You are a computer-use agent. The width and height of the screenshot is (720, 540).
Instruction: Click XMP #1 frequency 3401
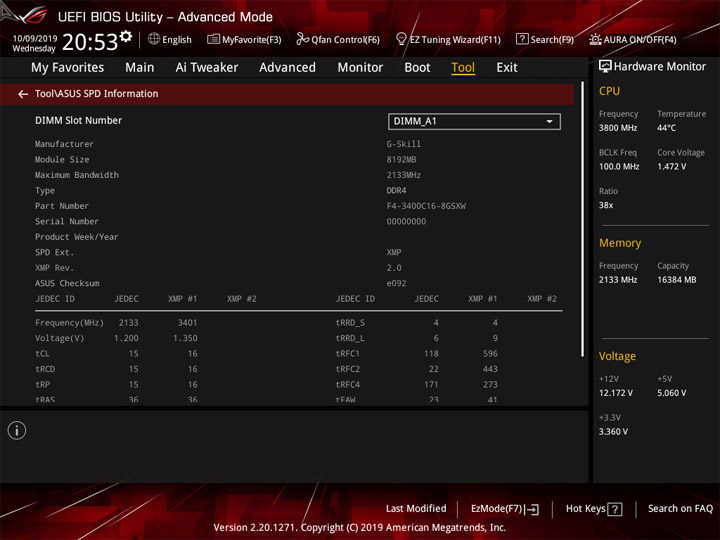pos(187,323)
